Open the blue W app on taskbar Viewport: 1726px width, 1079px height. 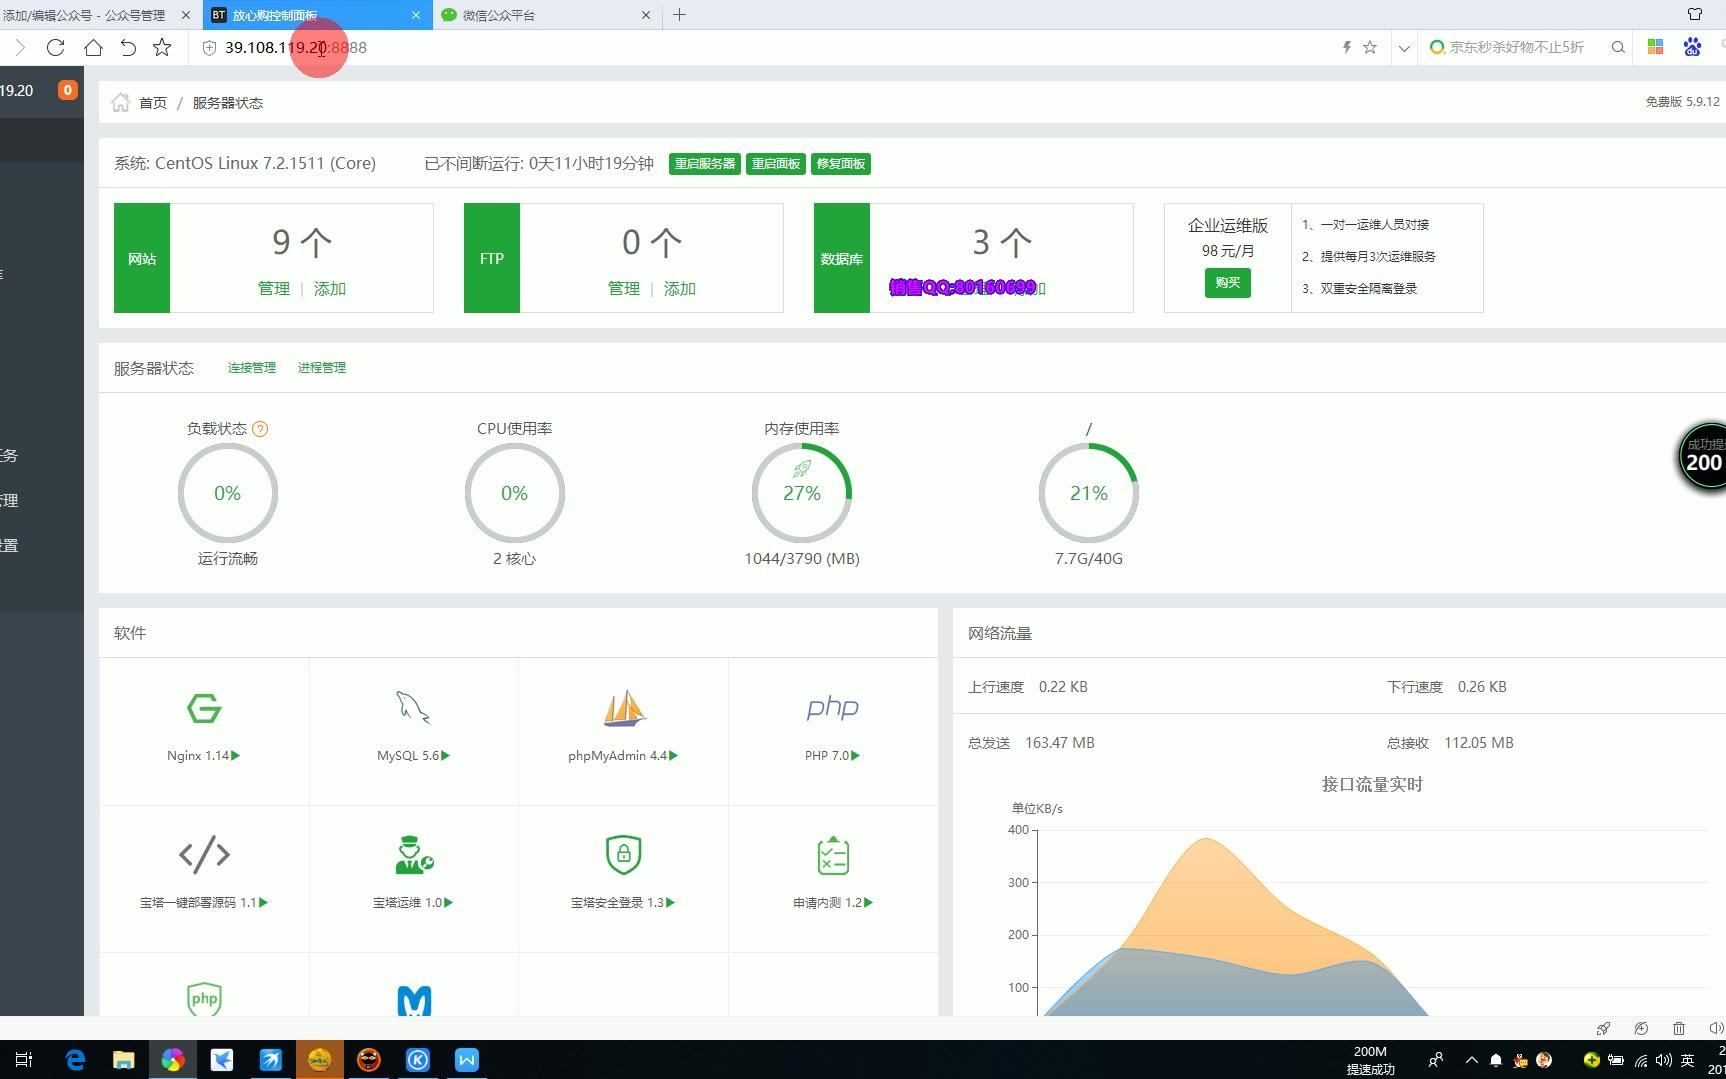tap(467, 1059)
